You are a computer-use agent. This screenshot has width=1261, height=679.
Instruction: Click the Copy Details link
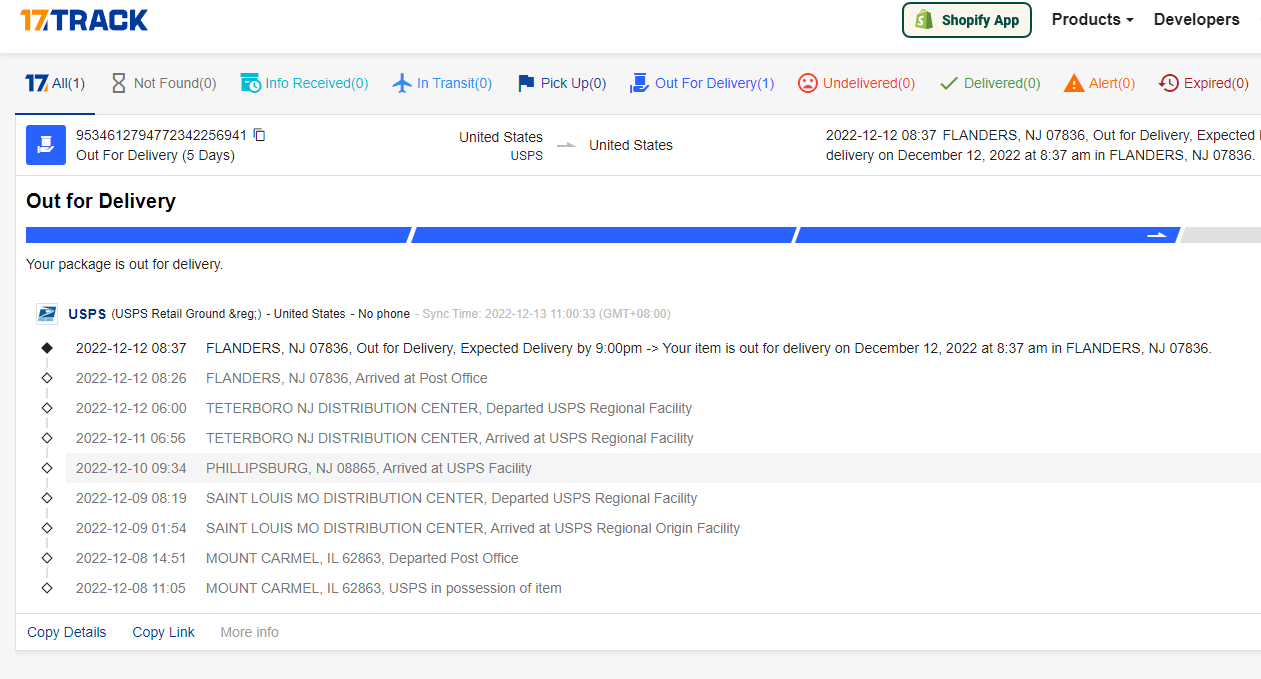coord(67,632)
